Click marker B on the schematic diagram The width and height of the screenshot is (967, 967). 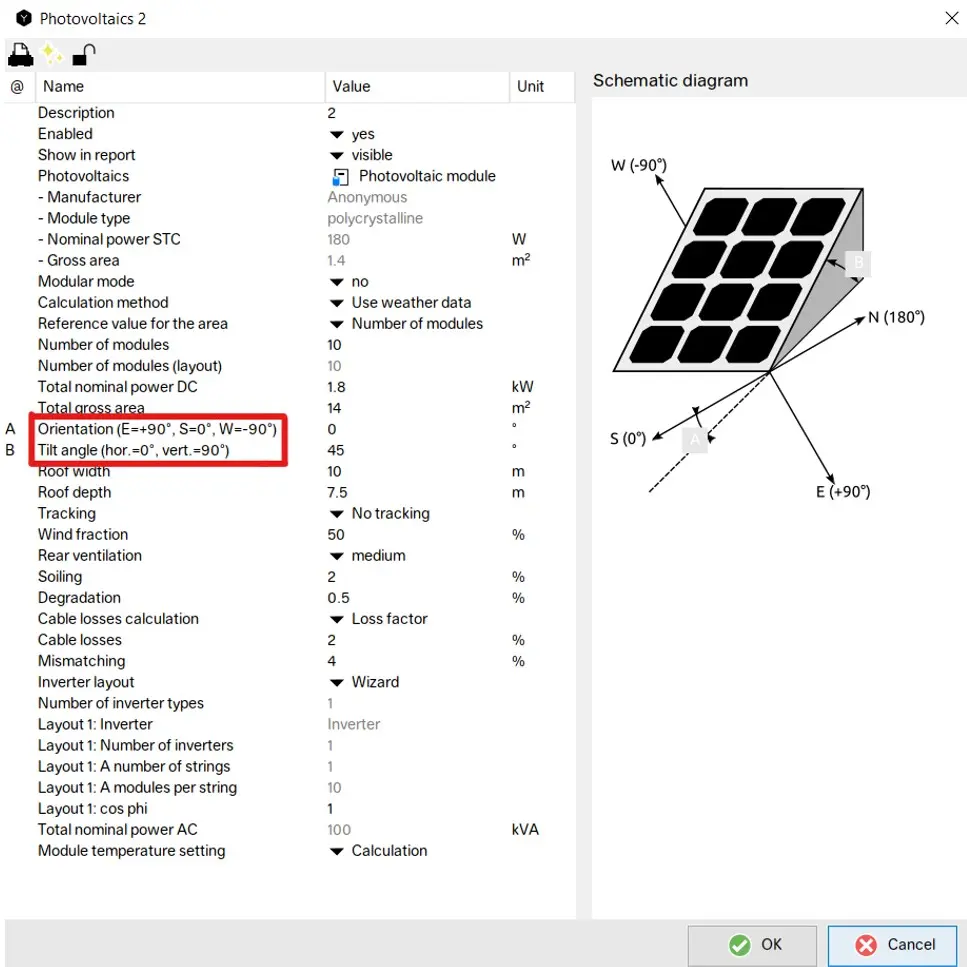(x=857, y=264)
